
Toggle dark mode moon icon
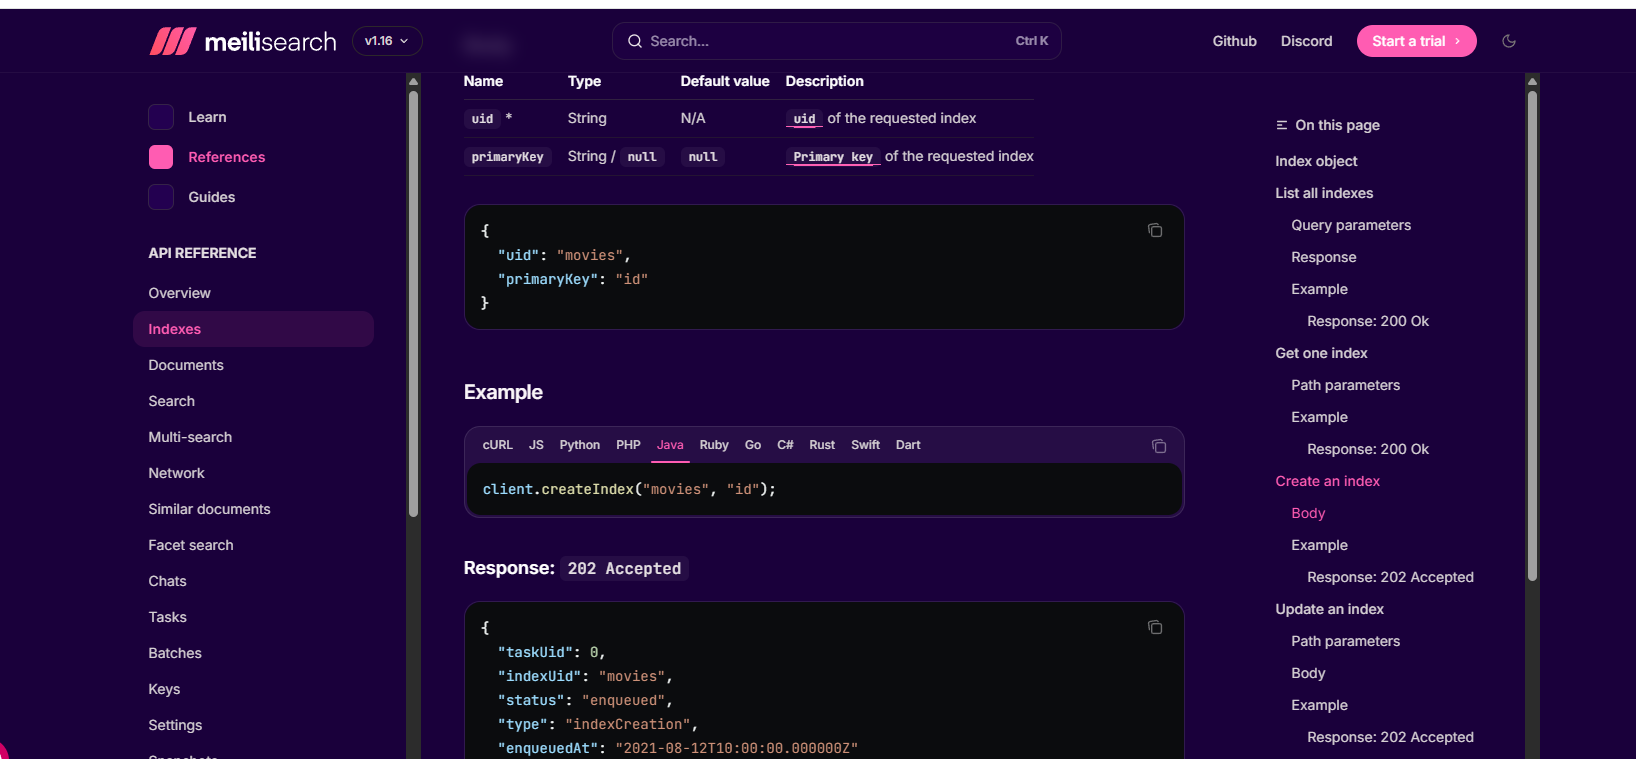[1509, 41]
